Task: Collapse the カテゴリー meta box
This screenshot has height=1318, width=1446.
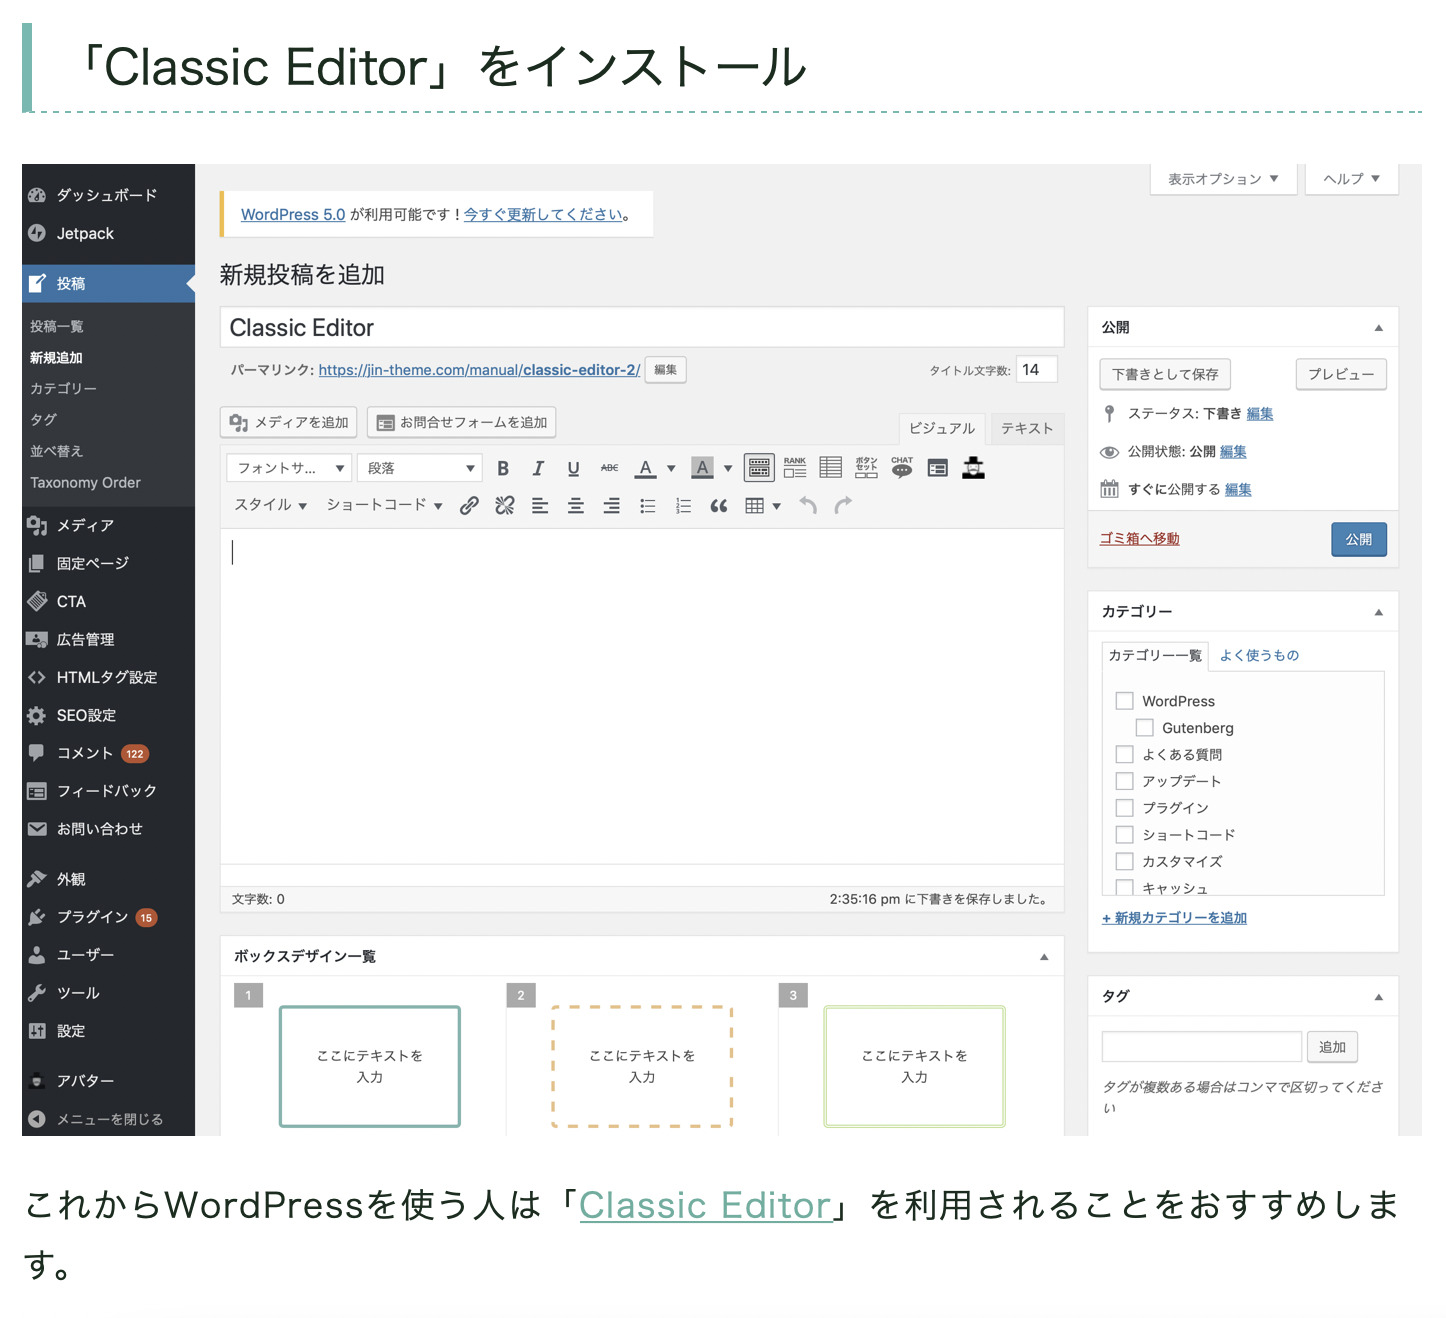Action: (1378, 612)
